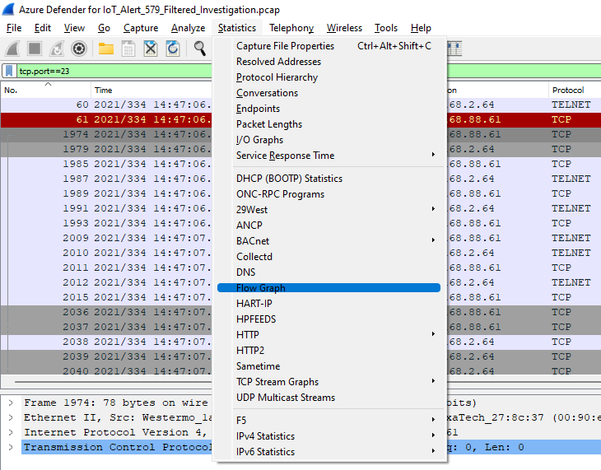Select UDP Multicast Streams

coord(328,398)
